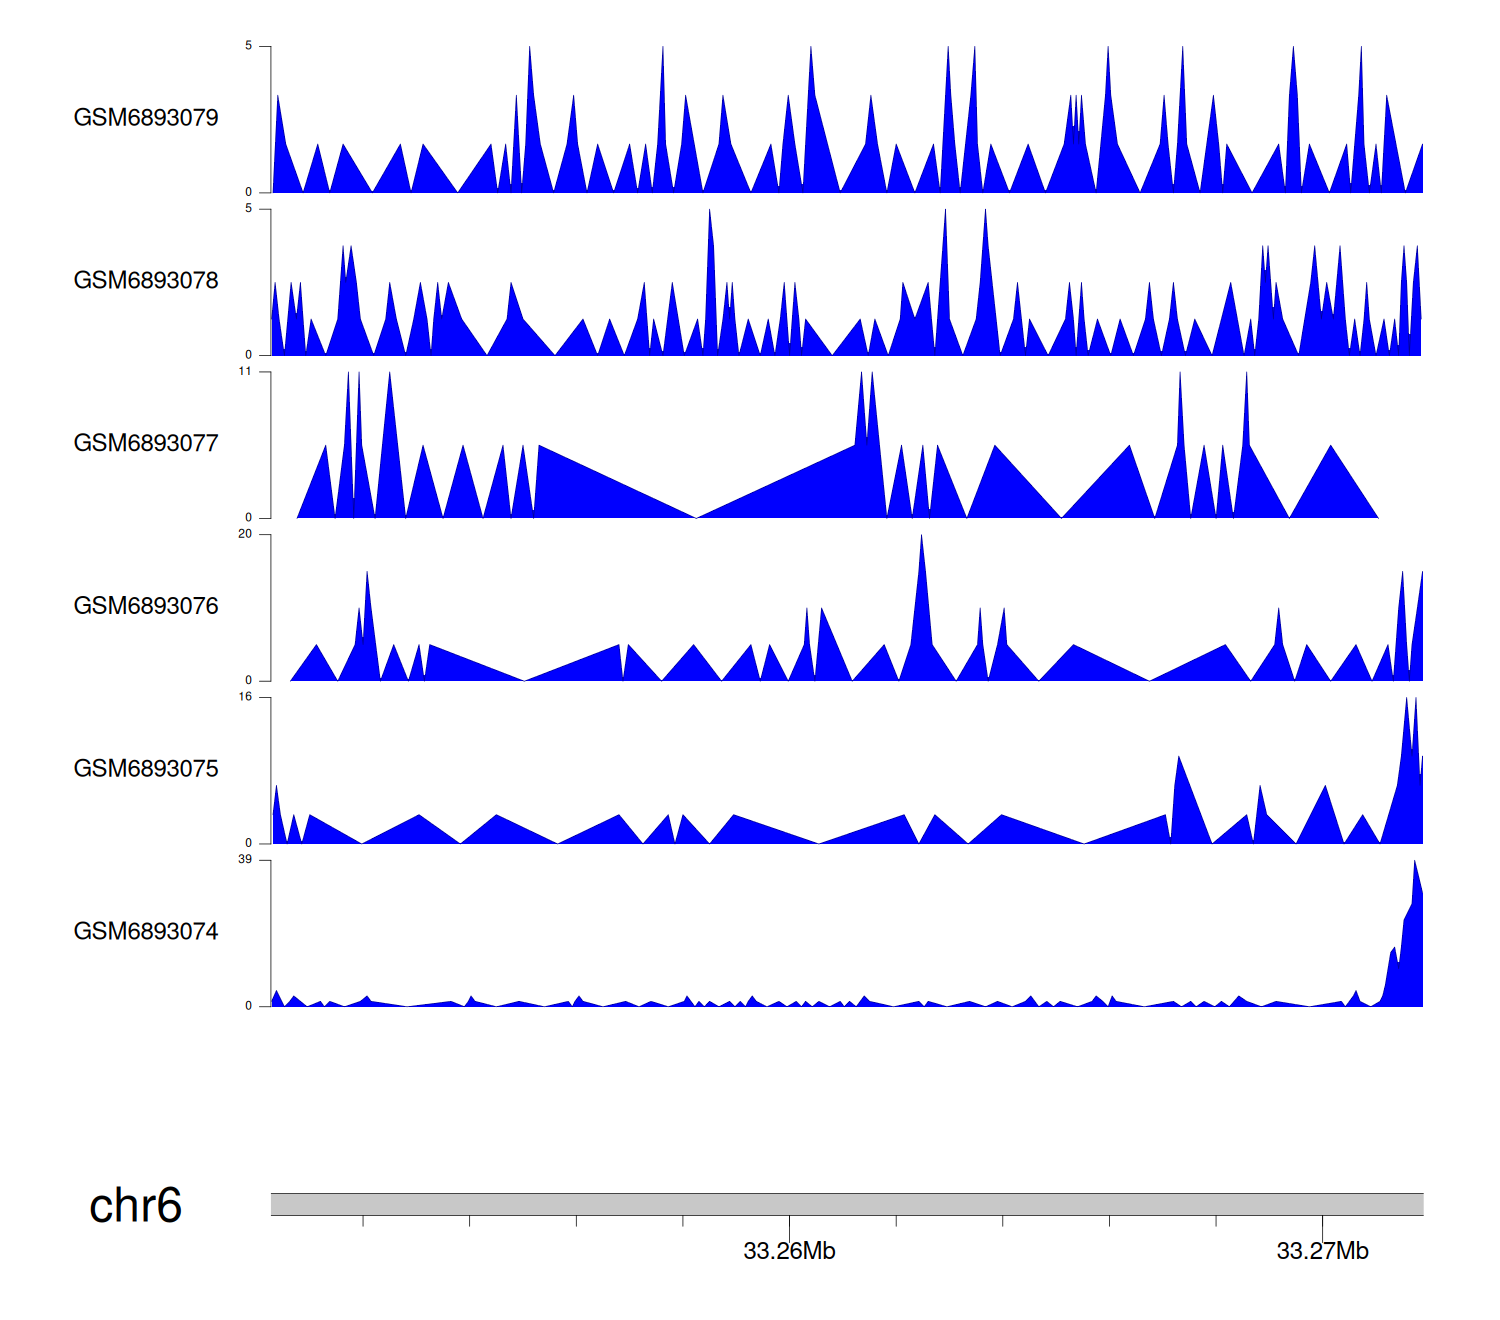The width and height of the screenshot is (1500, 1320).
Task: Click the tick mark above 33.27Mb
Action: point(1322,1225)
